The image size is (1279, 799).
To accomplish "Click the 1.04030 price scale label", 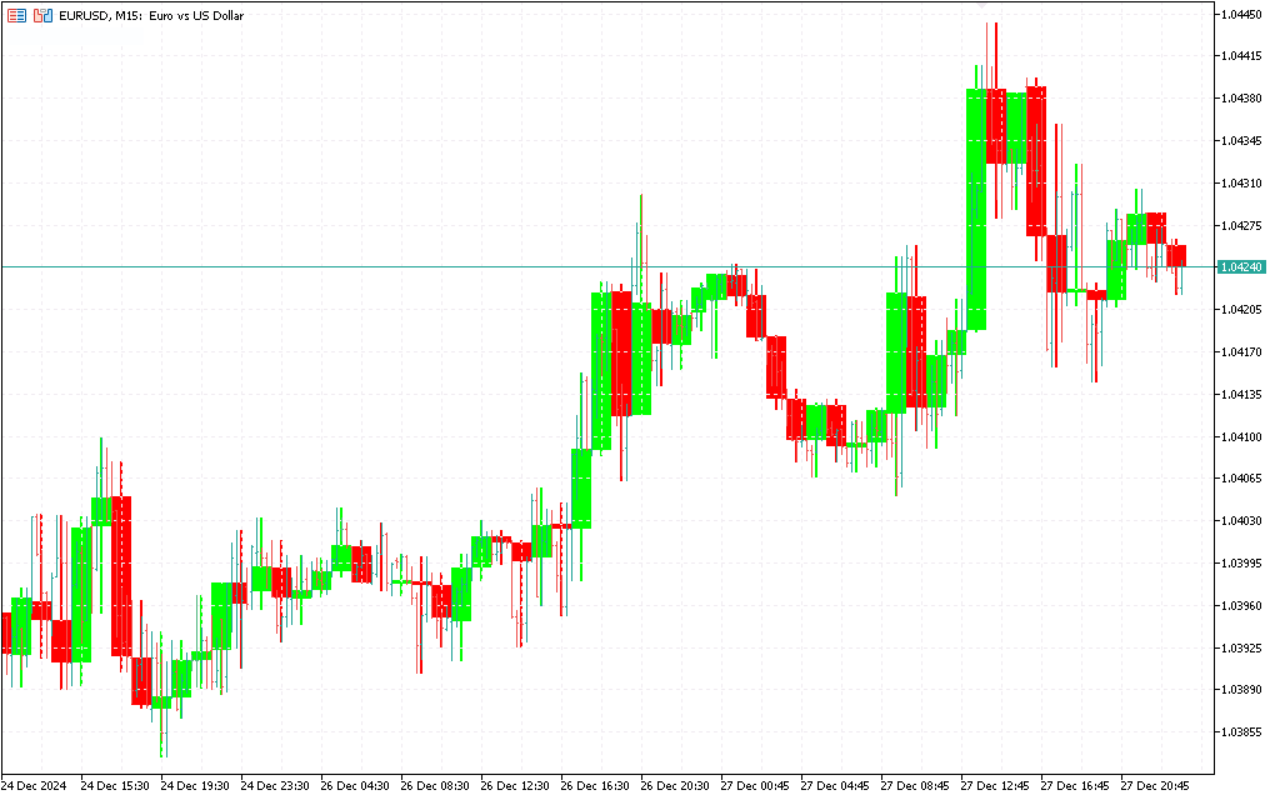I will [1241, 521].
